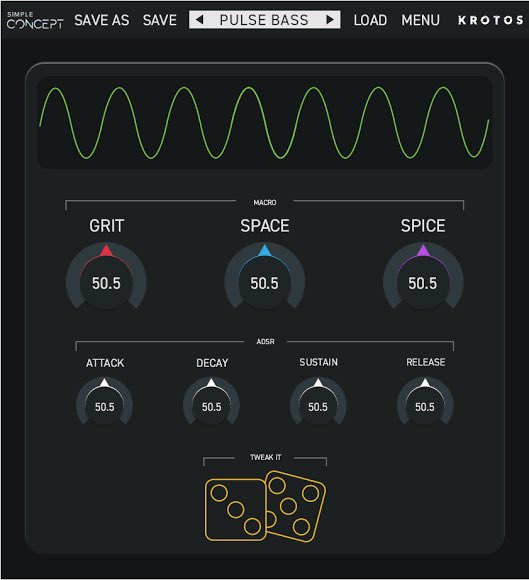Click the green waveform display
Viewport: 529px width, 580px height.
point(264,122)
